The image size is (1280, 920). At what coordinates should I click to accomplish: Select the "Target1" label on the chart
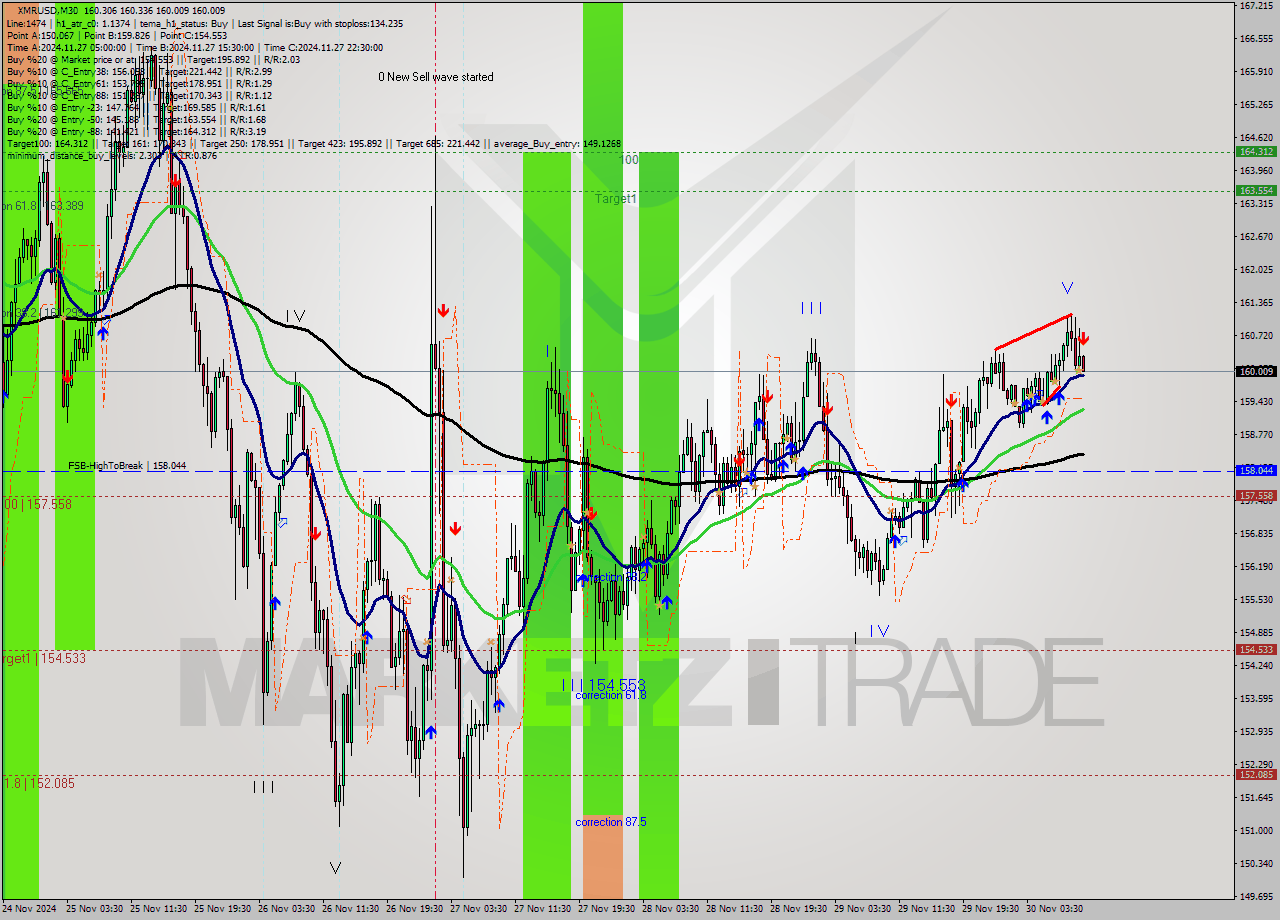[616, 199]
